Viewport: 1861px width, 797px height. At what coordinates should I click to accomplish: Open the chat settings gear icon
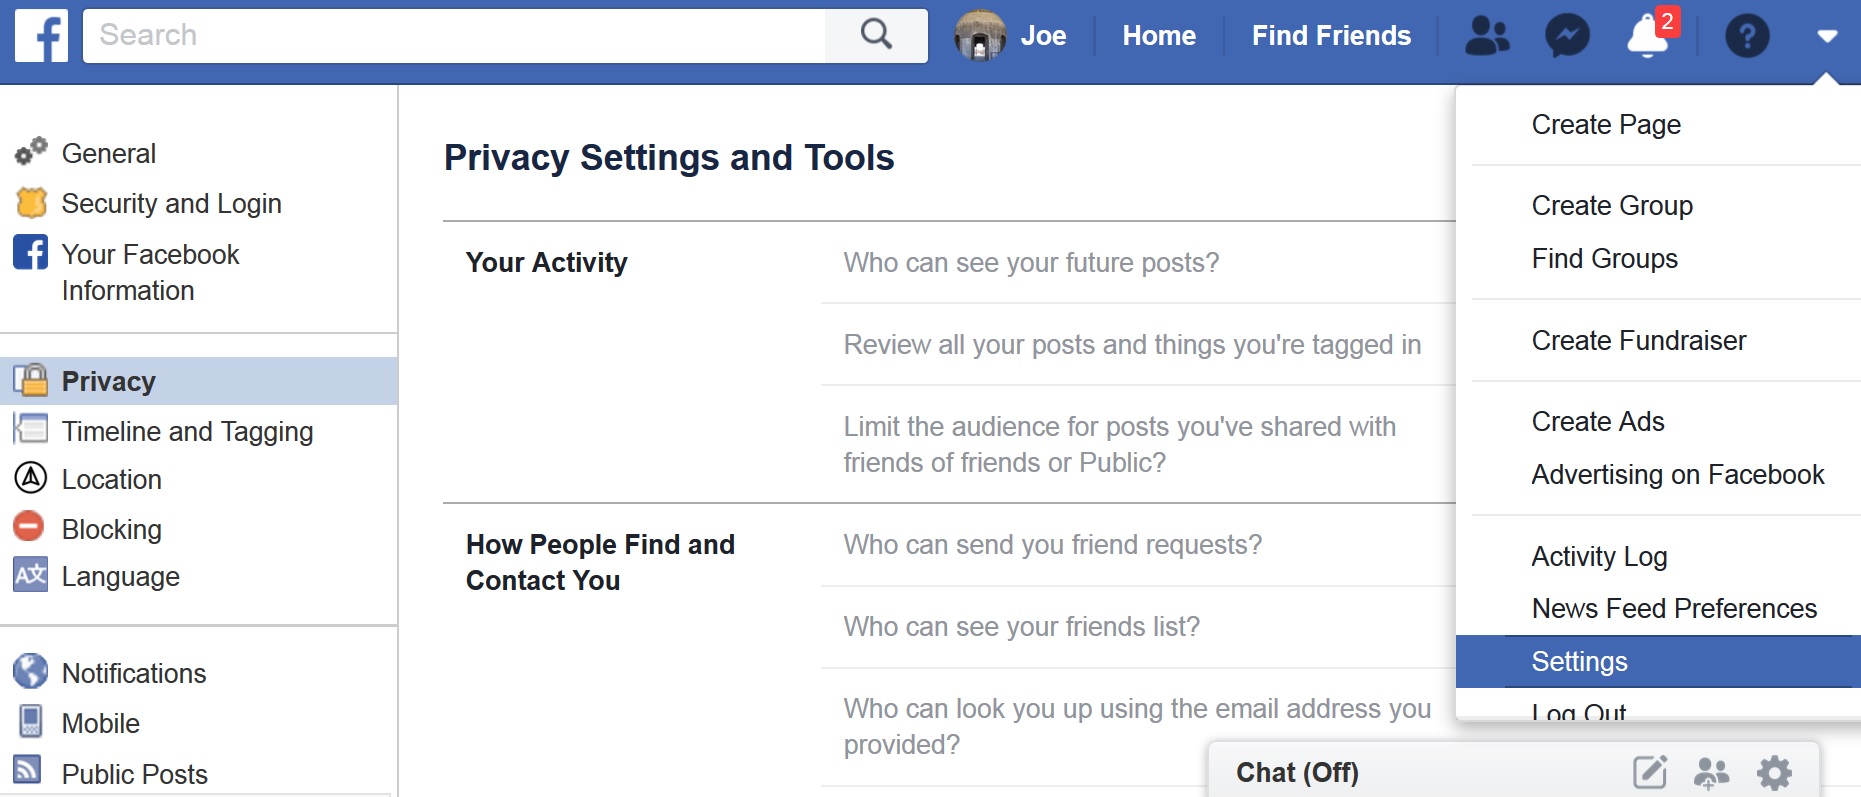[x=1774, y=773]
